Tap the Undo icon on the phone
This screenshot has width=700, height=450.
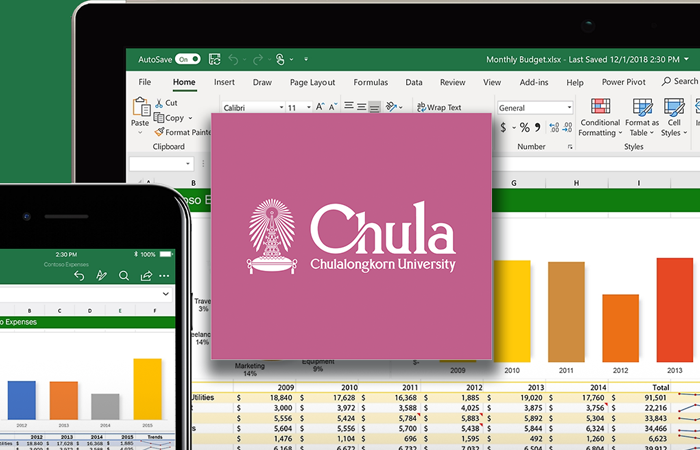[79, 276]
